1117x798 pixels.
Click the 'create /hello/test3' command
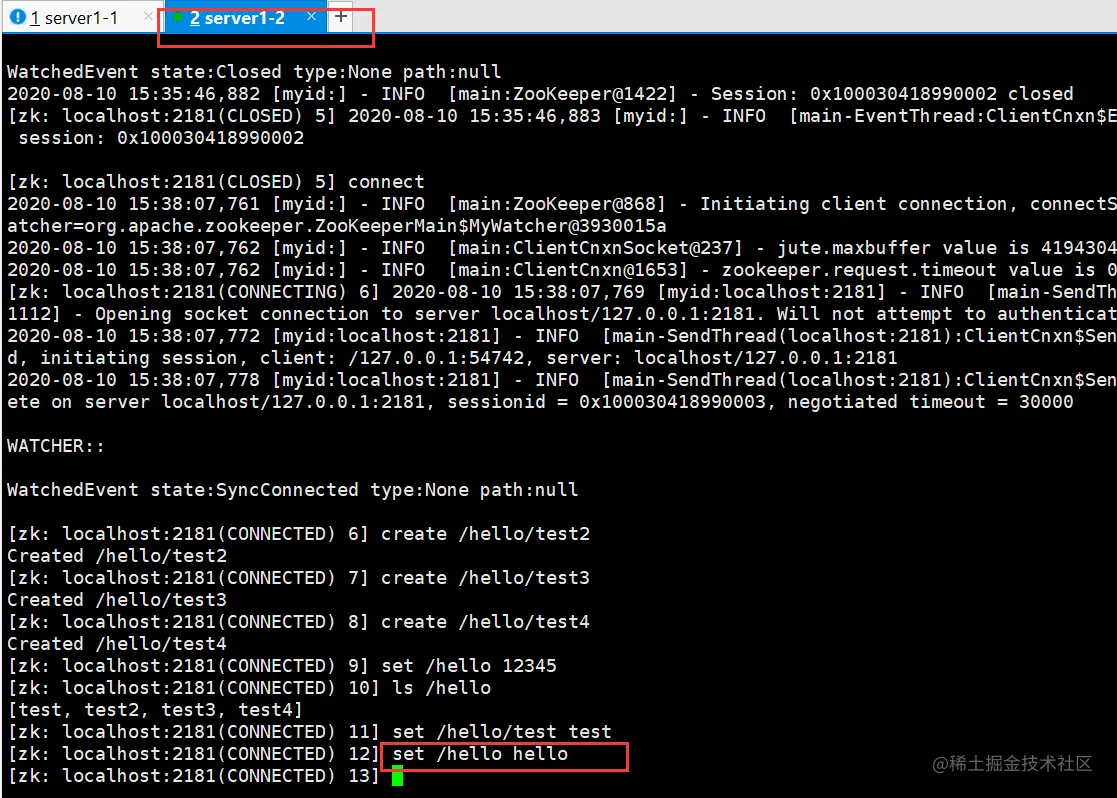click(485, 578)
